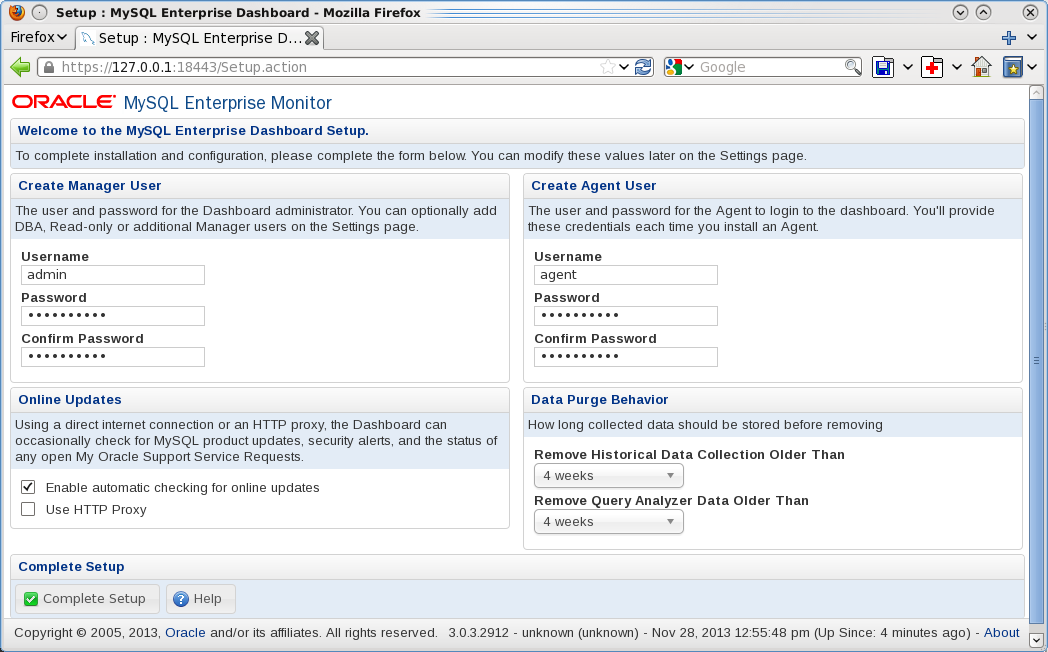1048x652 pixels.
Task: Open a new tab with the plus icon
Action: point(1009,38)
